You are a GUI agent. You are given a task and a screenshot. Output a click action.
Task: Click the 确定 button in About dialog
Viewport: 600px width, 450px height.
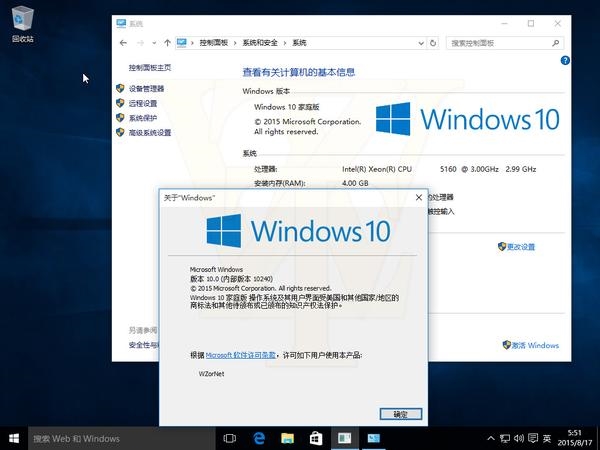[401, 414]
